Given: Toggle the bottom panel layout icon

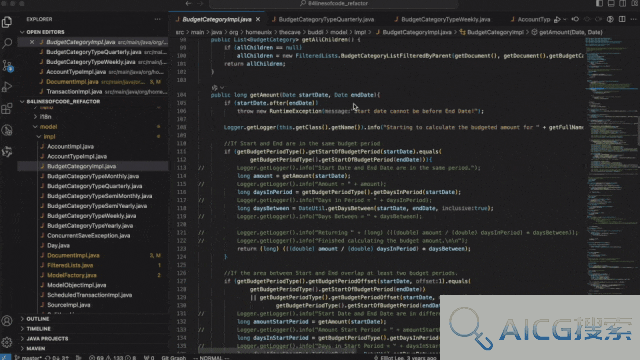Looking at the screenshot, I should [611, 3].
